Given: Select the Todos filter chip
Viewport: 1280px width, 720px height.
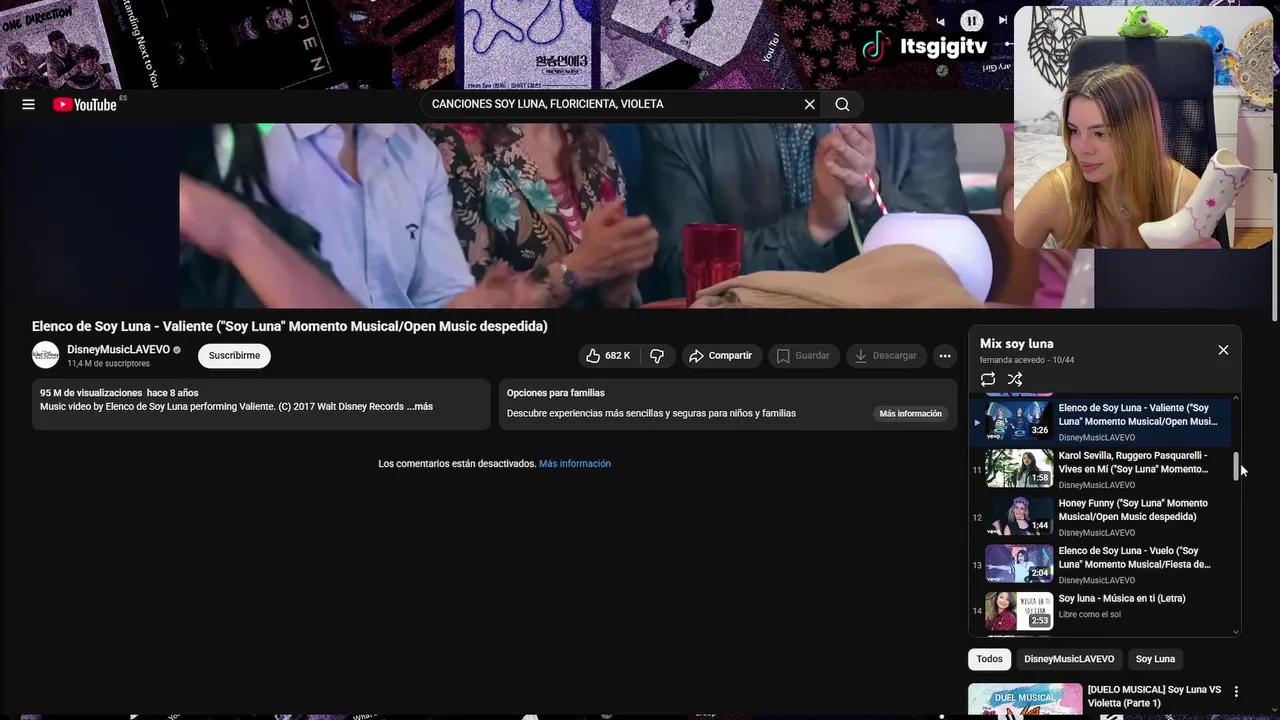Looking at the screenshot, I should pyautogui.click(x=989, y=659).
